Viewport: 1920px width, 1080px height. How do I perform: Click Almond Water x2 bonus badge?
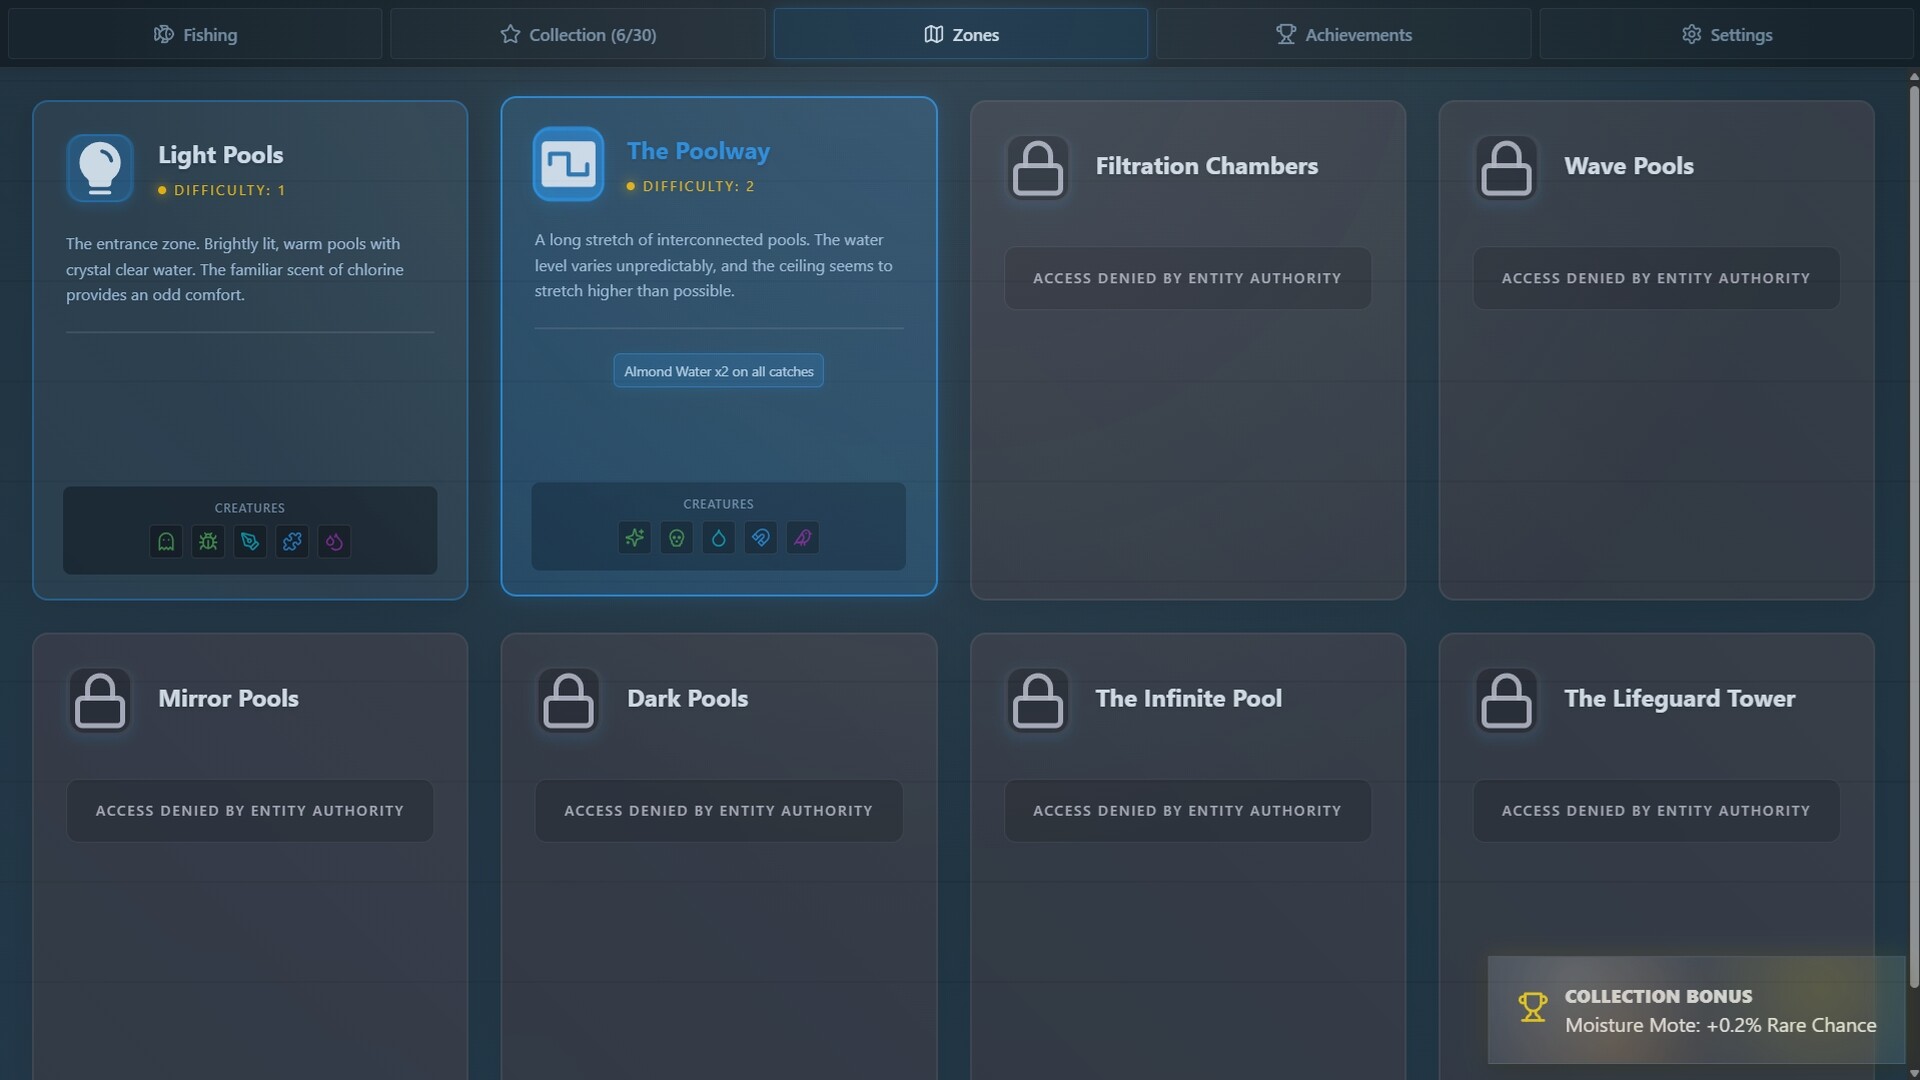click(718, 371)
